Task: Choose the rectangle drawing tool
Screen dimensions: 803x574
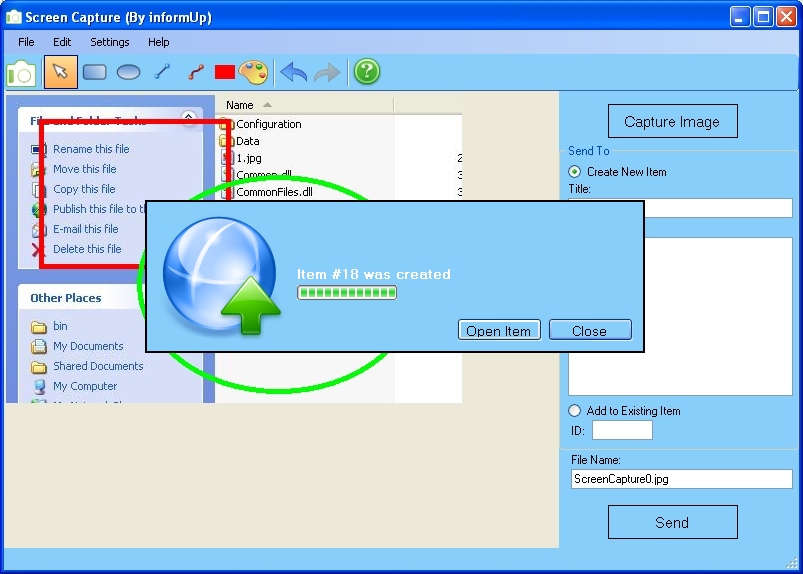Action: click(x=94, y=72)
